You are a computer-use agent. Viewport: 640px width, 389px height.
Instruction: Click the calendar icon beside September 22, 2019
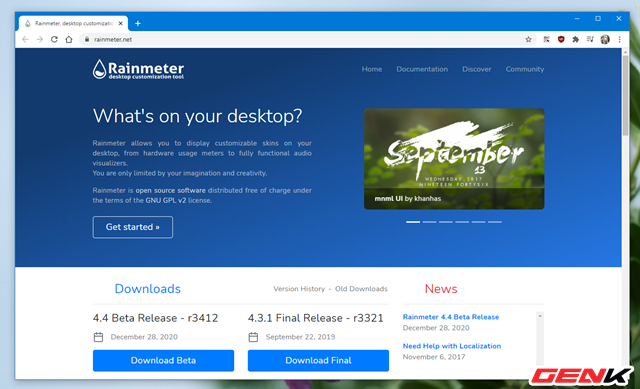click(253, 337)
